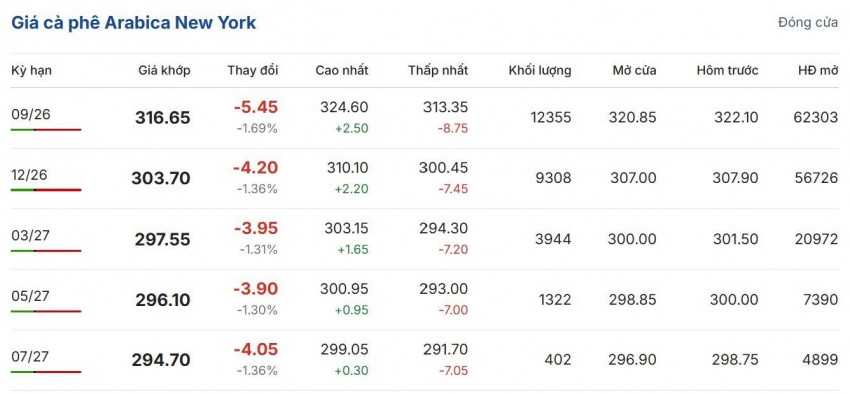Click the 'Thay đổi' column header
Screen dimensions: 850x394
point(253,70)
